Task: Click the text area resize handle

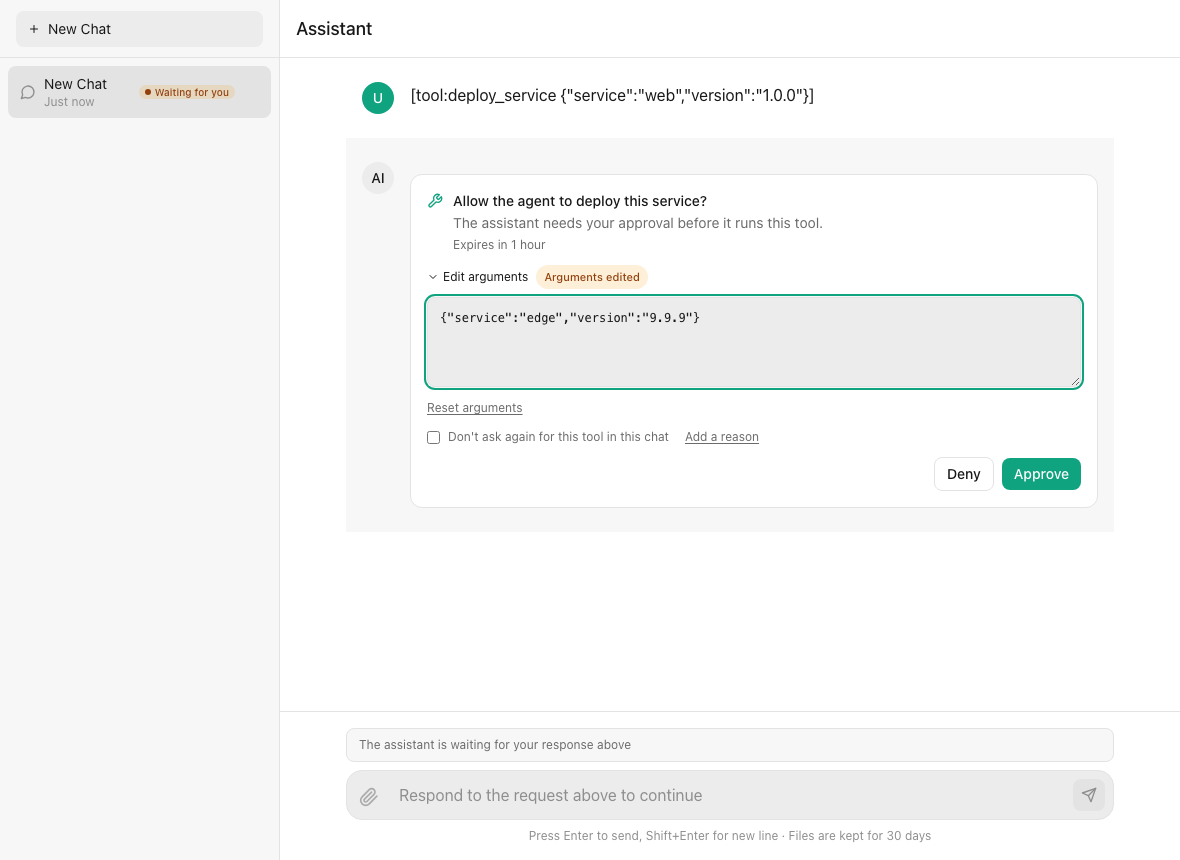Action: point(1075,381)
